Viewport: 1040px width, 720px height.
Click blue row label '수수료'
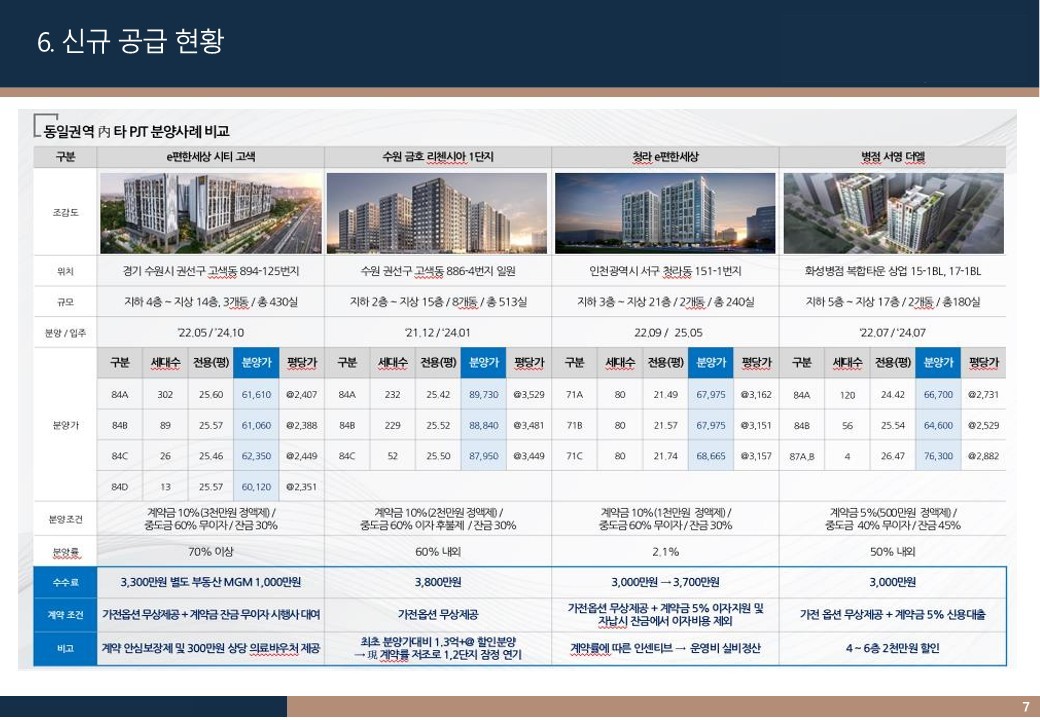pyautogui.click(x=65, y=582)
